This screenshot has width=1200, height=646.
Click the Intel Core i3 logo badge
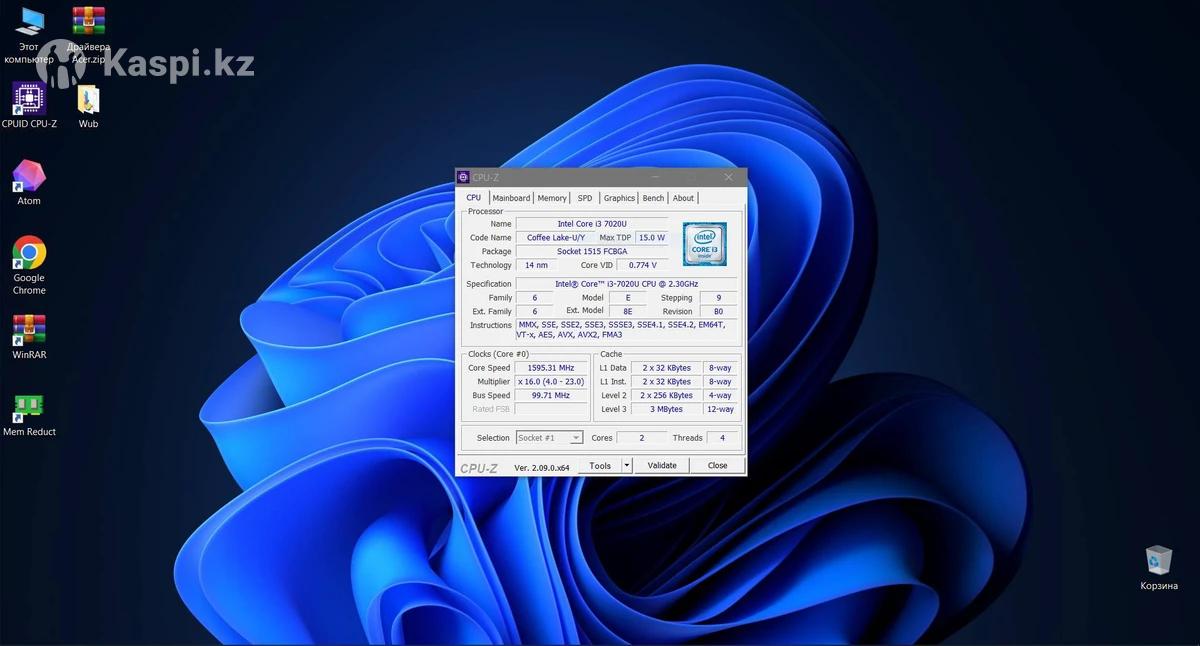tap(705, 244)
